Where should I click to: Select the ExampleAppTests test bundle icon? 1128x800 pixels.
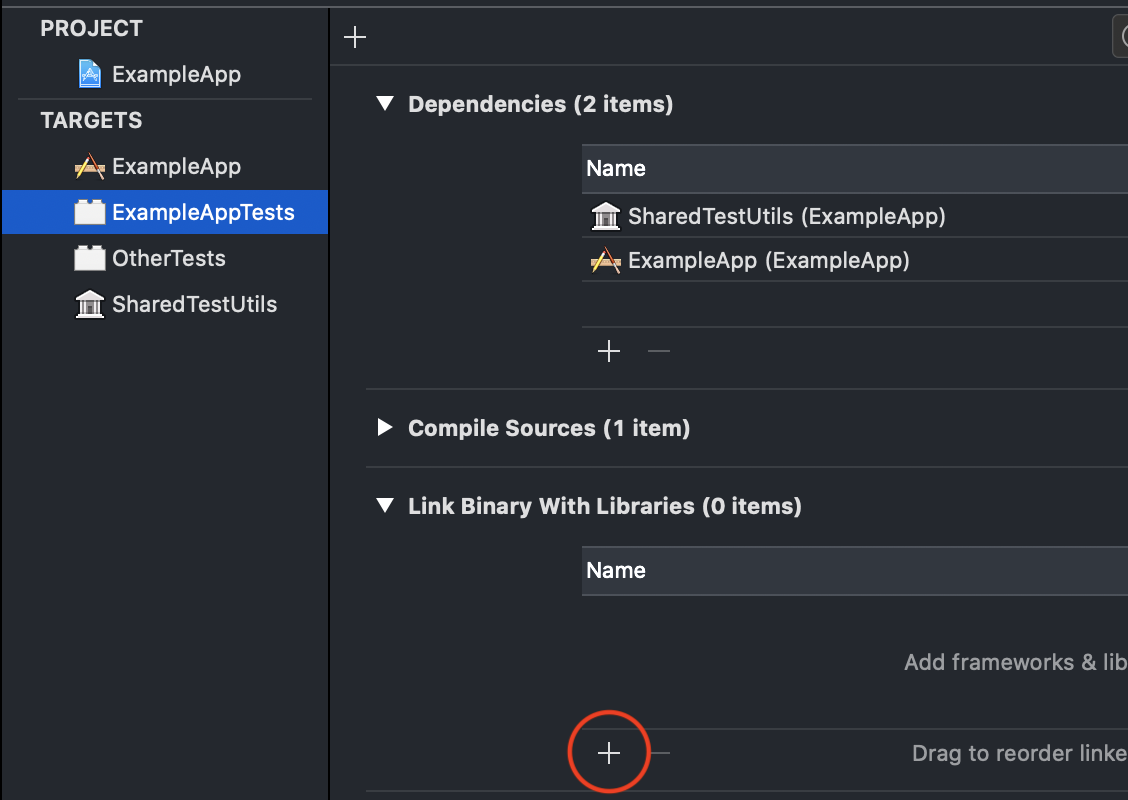click(89, 212)
